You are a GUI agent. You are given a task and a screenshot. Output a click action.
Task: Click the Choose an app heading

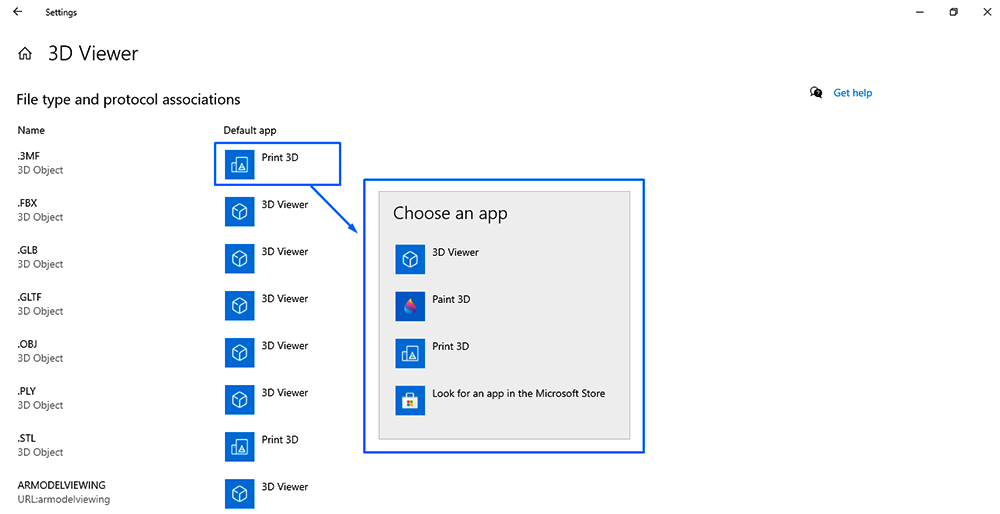pos(450,214)
